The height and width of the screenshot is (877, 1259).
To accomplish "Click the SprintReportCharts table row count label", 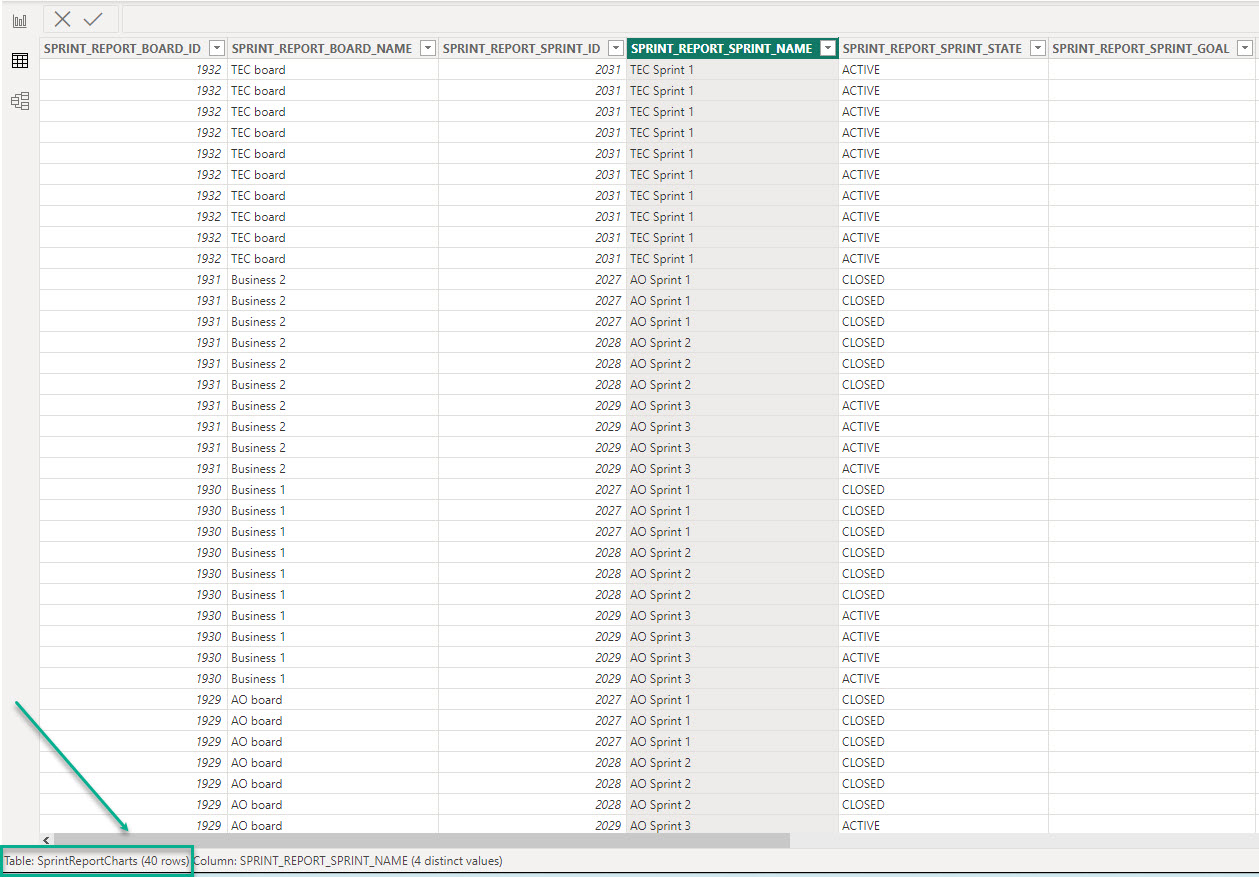I will click(96, 860).
